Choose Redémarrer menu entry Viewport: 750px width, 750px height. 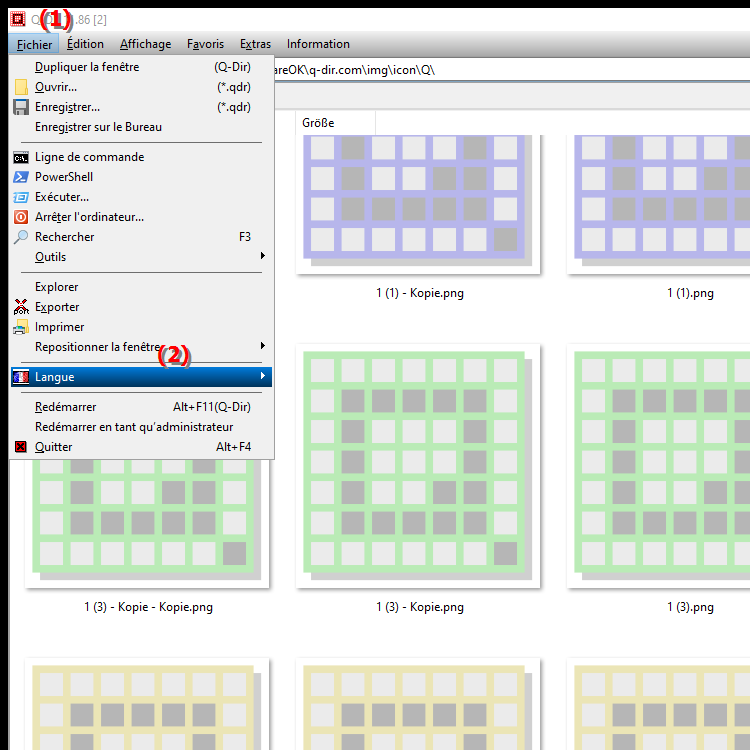click(142, 407)
